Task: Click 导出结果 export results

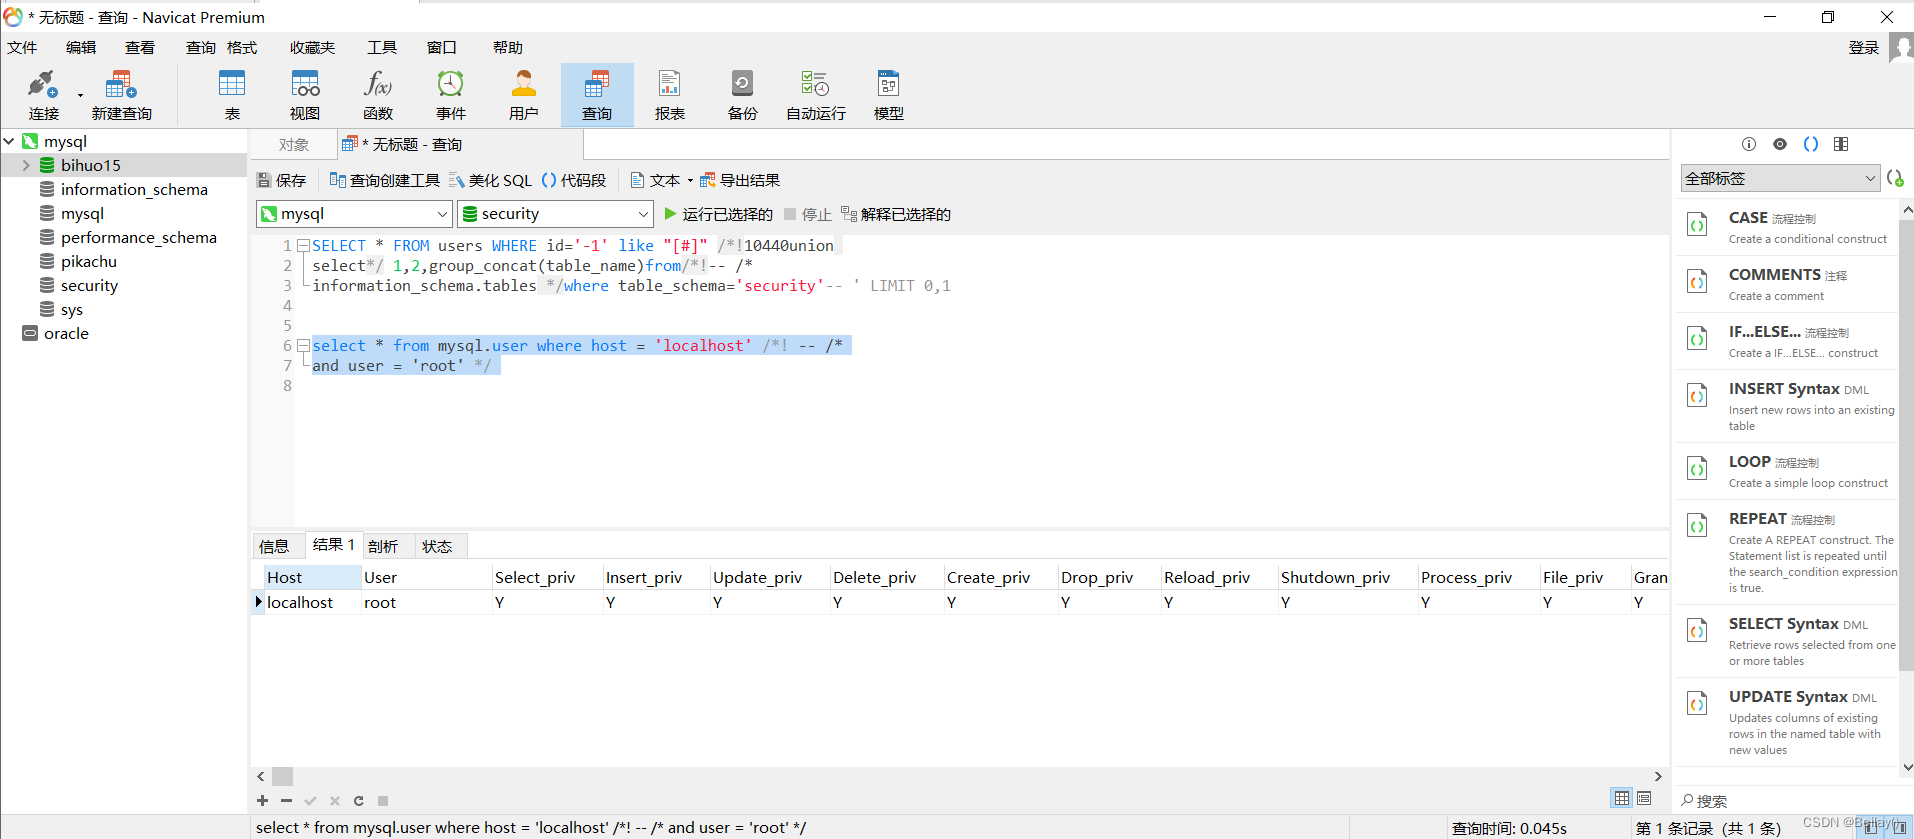Action: point(740,180)
